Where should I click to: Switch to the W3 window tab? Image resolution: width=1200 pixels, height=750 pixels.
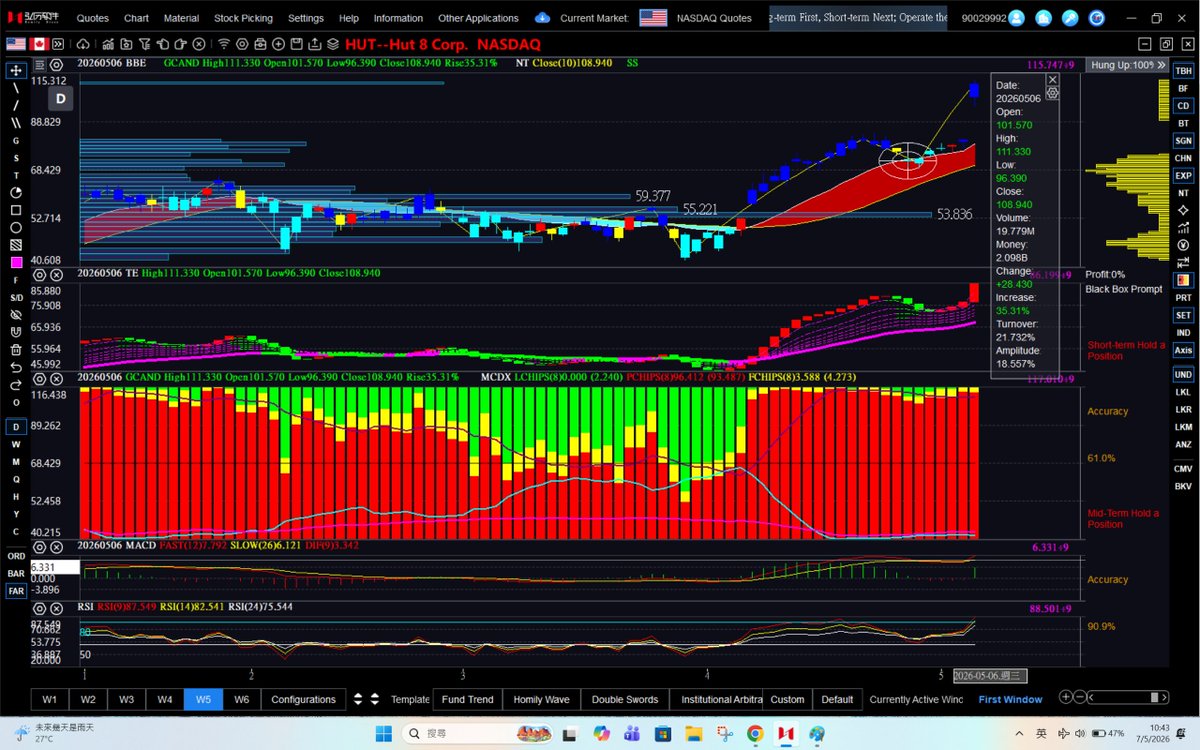126,699
